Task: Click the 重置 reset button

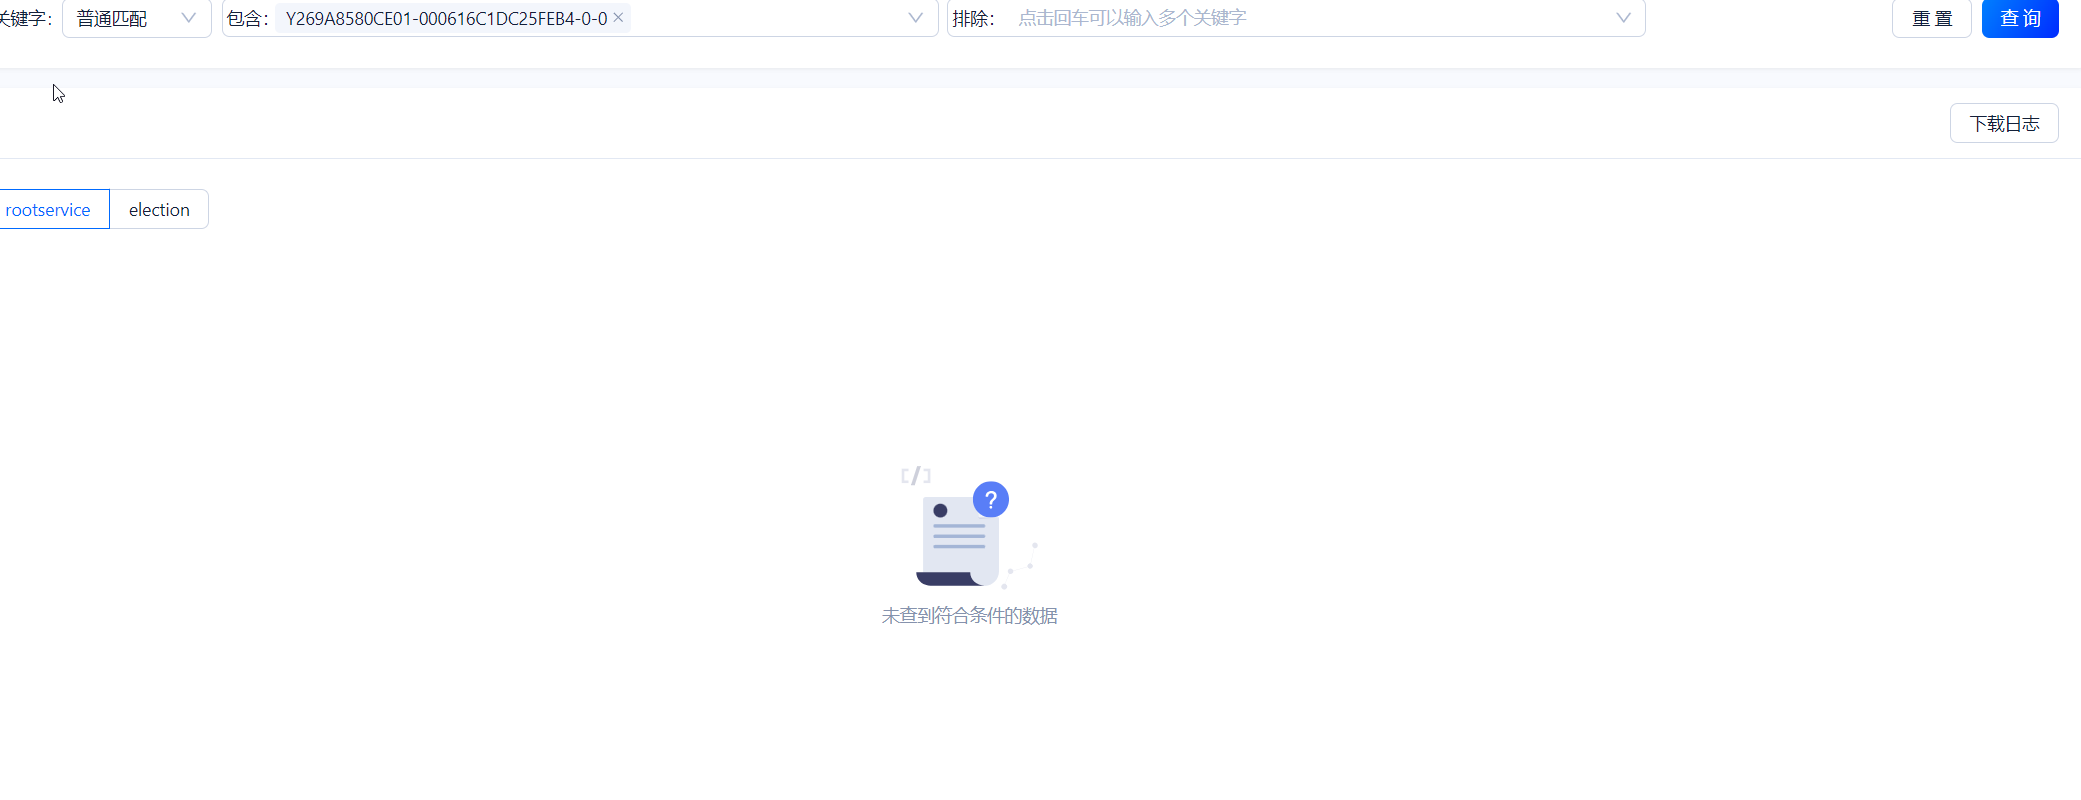Action: point(1931,18)
